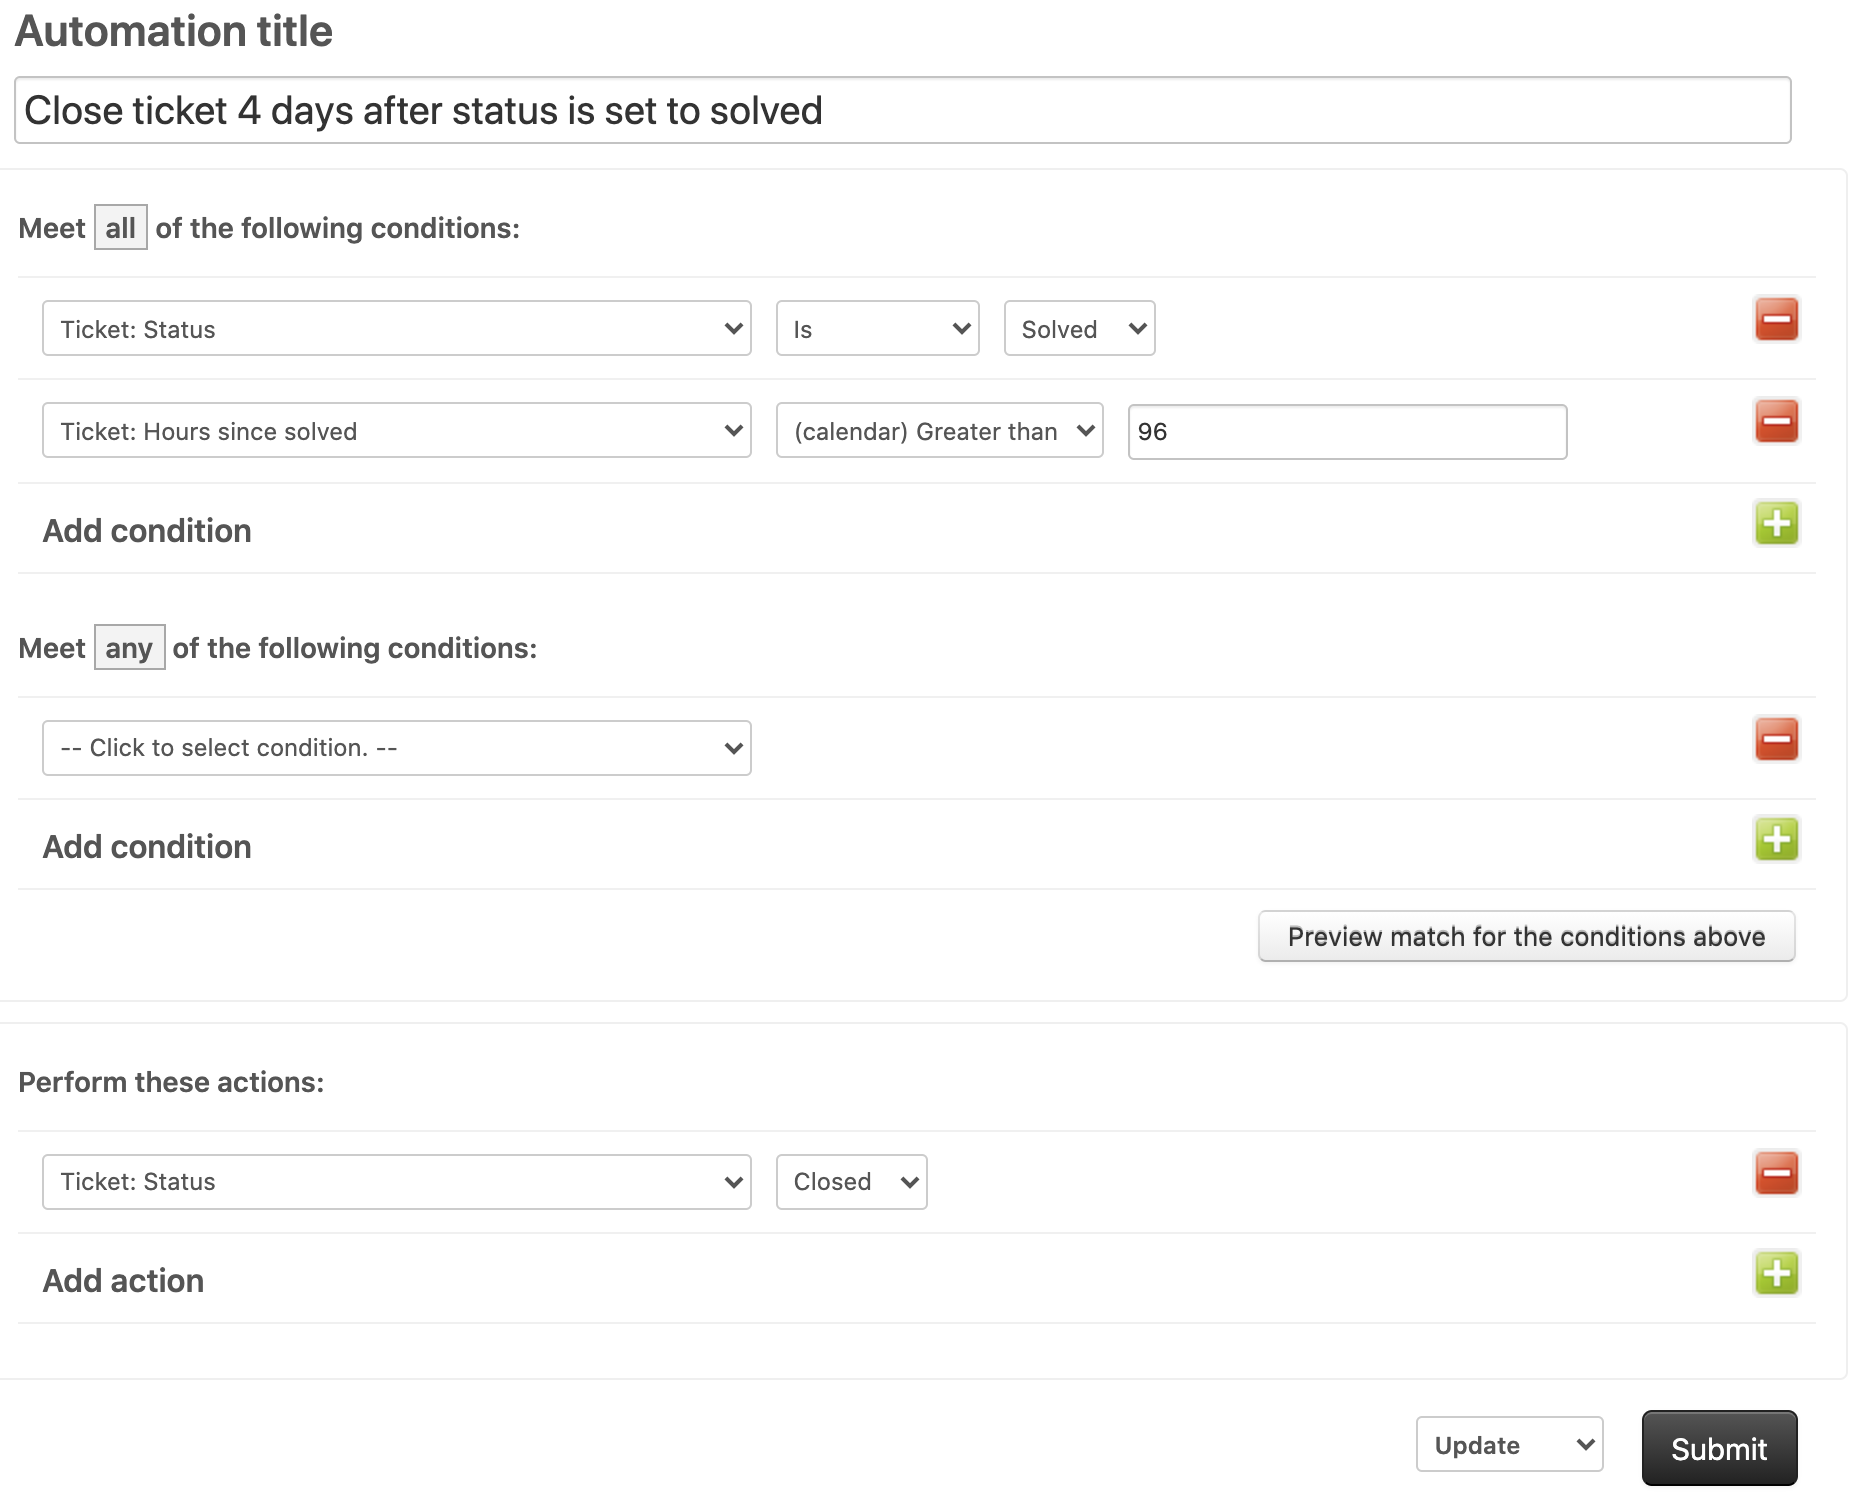Image resolution: width=1868 pixels, height=1502 pixels.
Task: Toggle the 'any' conditions match mode
Action: point(129,647)
